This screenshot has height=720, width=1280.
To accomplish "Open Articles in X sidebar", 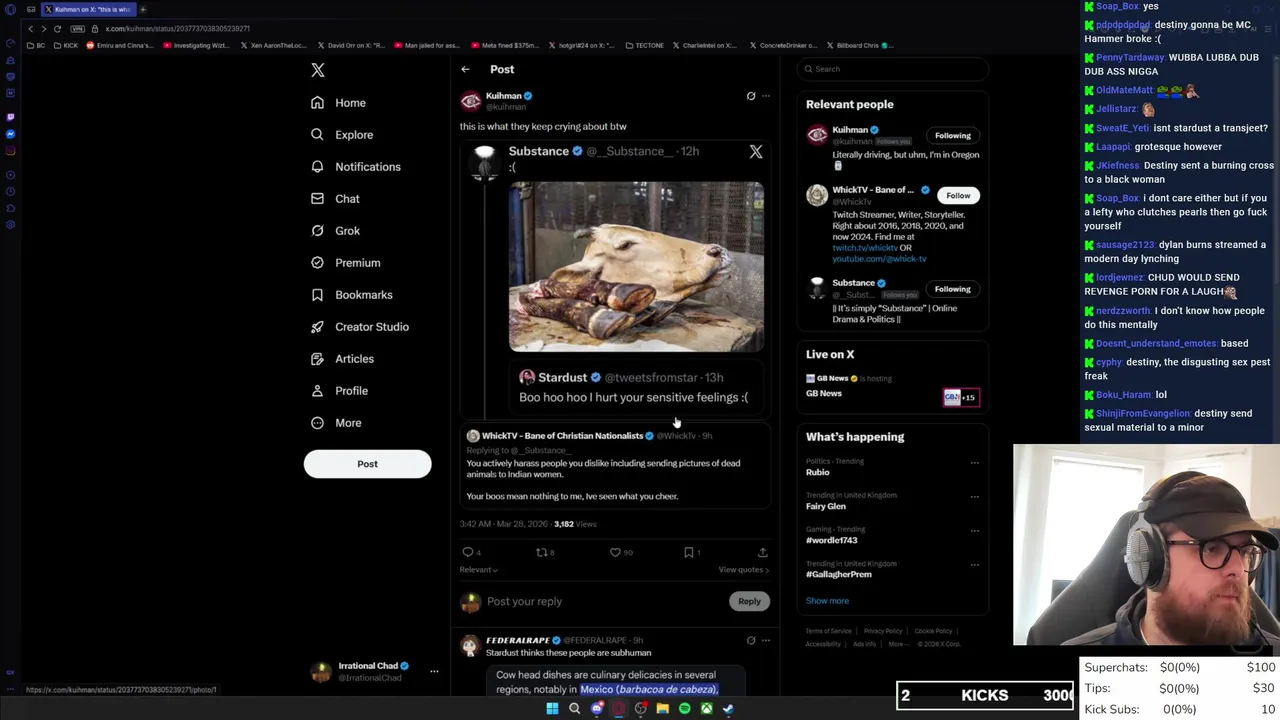I will tap(342, 359).
